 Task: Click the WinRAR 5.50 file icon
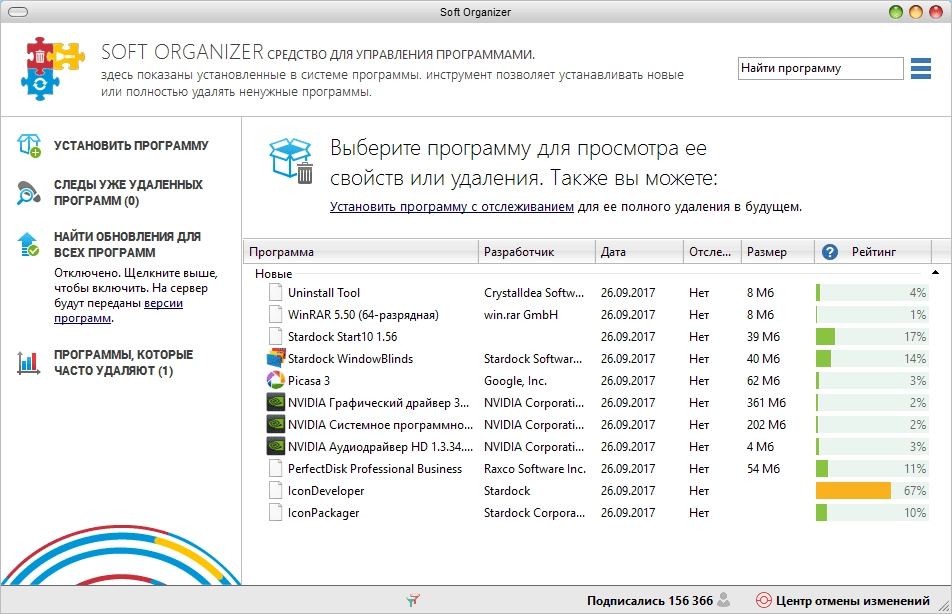[x=276, y=314]
